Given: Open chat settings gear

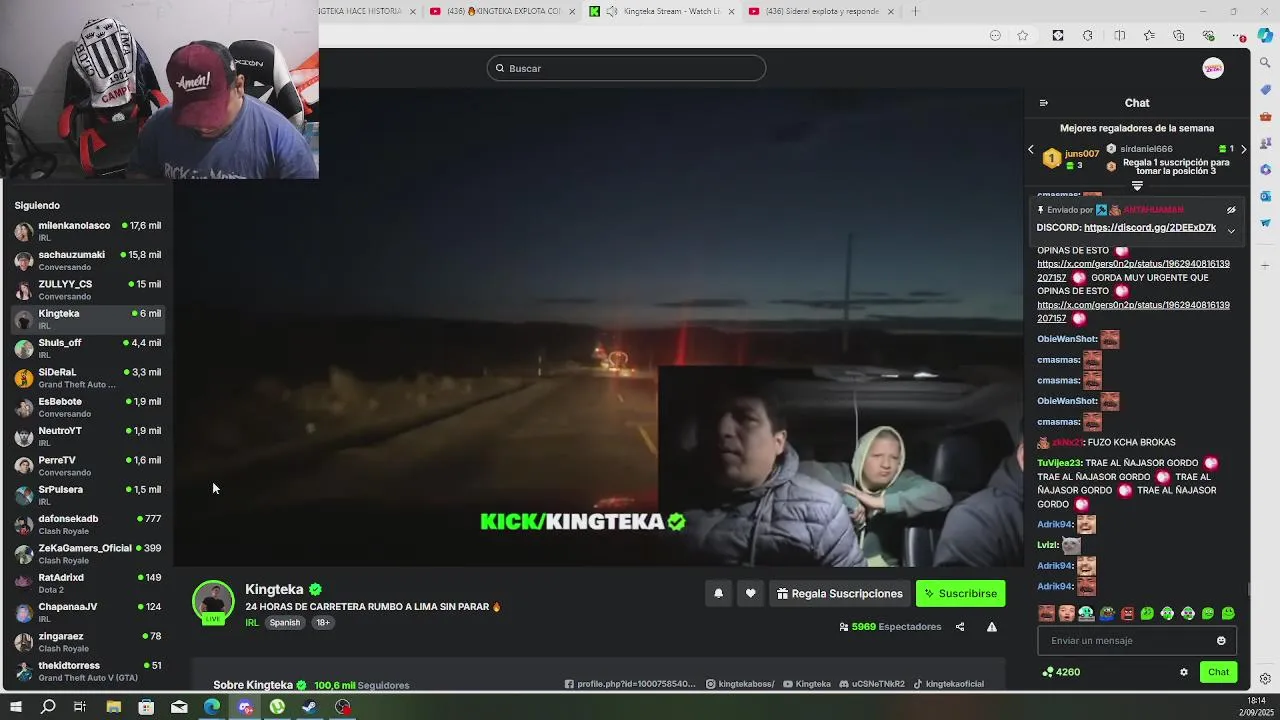Looking at the screenshot, I should 1184,672.
